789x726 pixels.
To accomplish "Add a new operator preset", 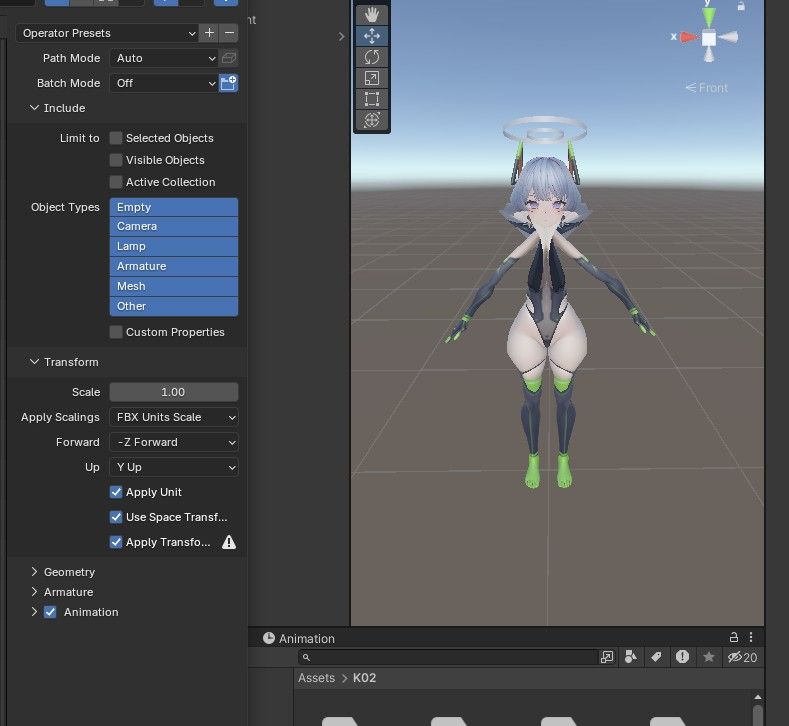I will tap(209, 33).
